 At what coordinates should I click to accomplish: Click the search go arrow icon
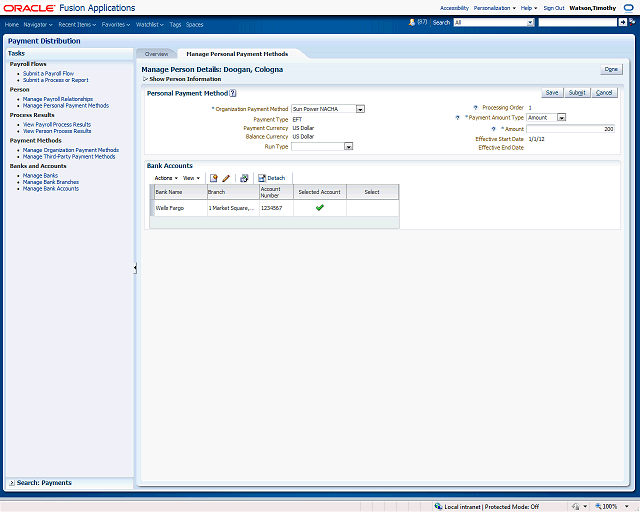622,22
